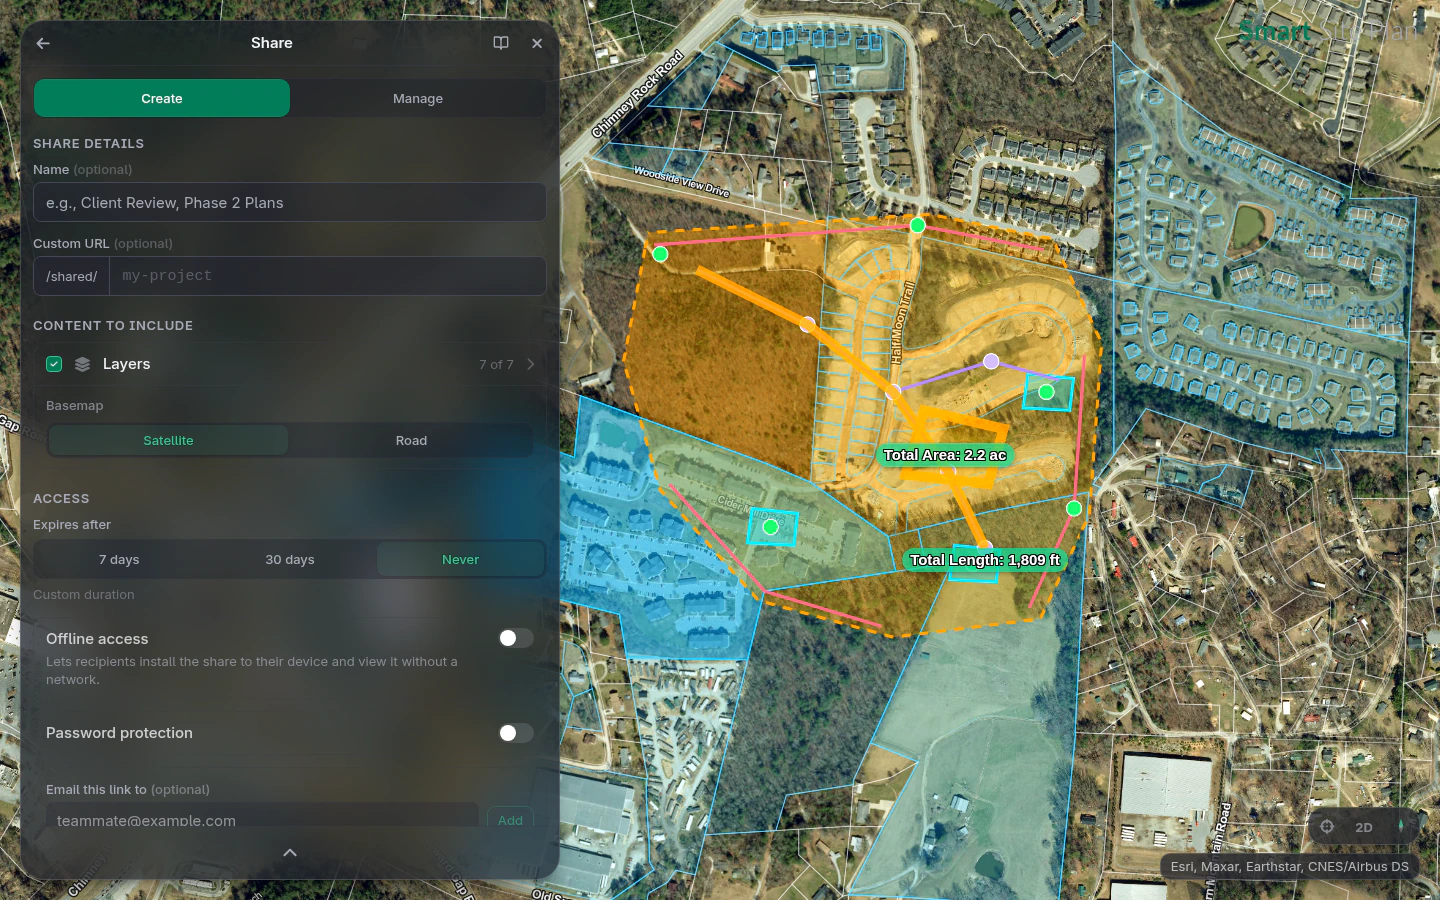Turn on Password protection toggle
The image size is (1440, 900).
(516, 733)
